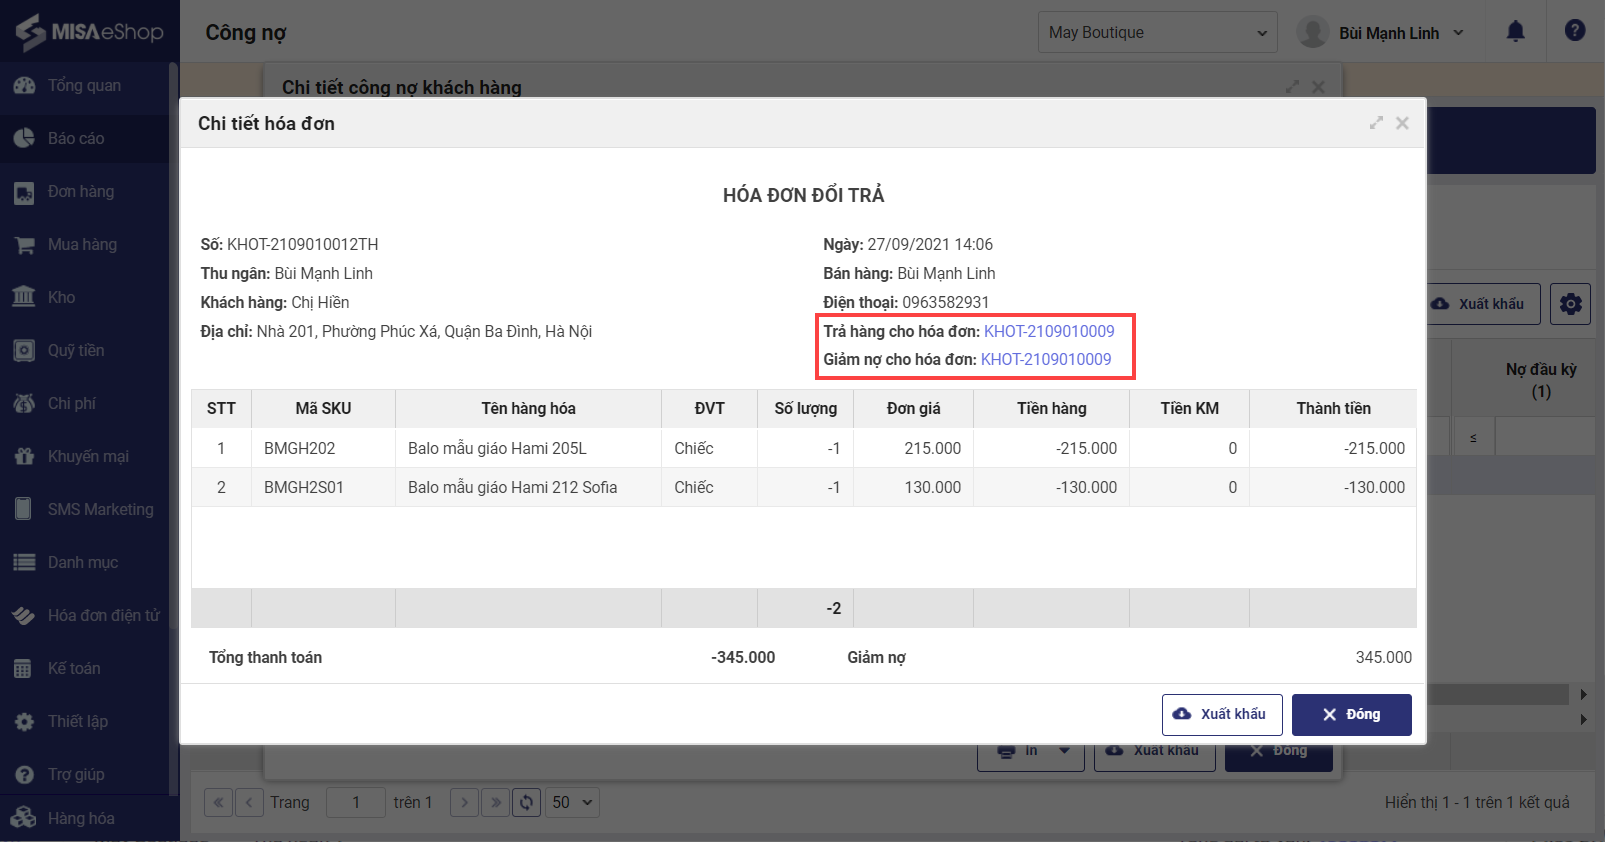Open the Thiết lập gear icon
Image resolution: width=1605 pixels, height=842 pixels.
click(24, 721)
